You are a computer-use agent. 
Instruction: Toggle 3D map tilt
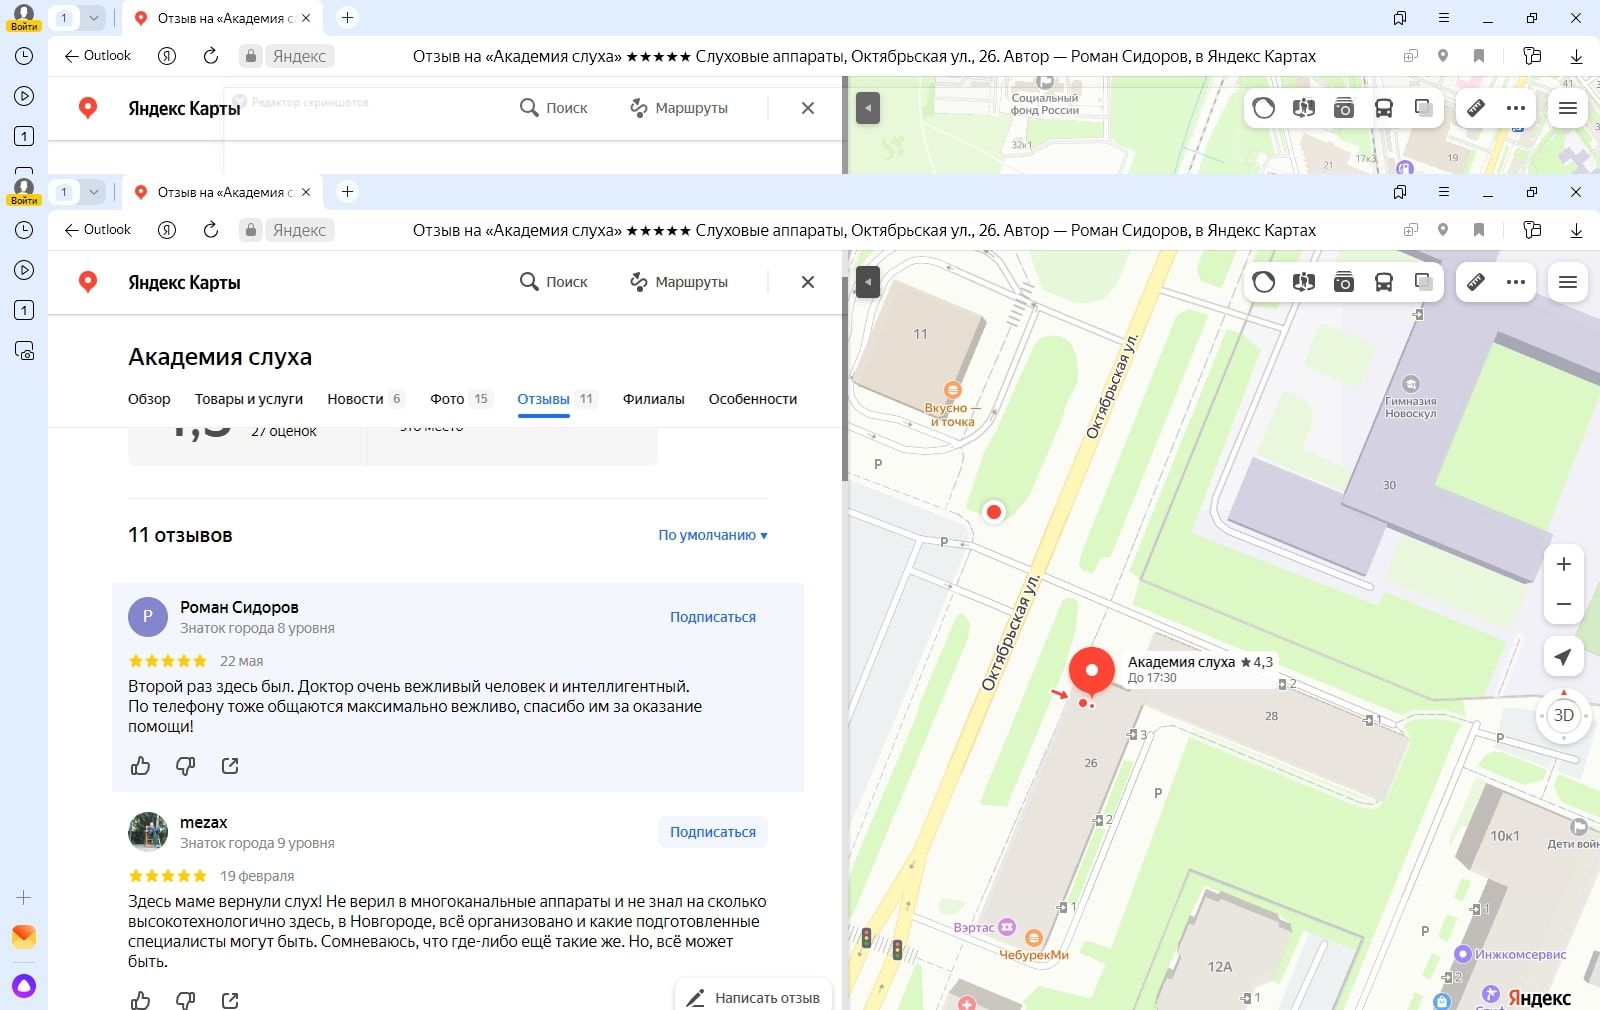[x=1563, y=715]
